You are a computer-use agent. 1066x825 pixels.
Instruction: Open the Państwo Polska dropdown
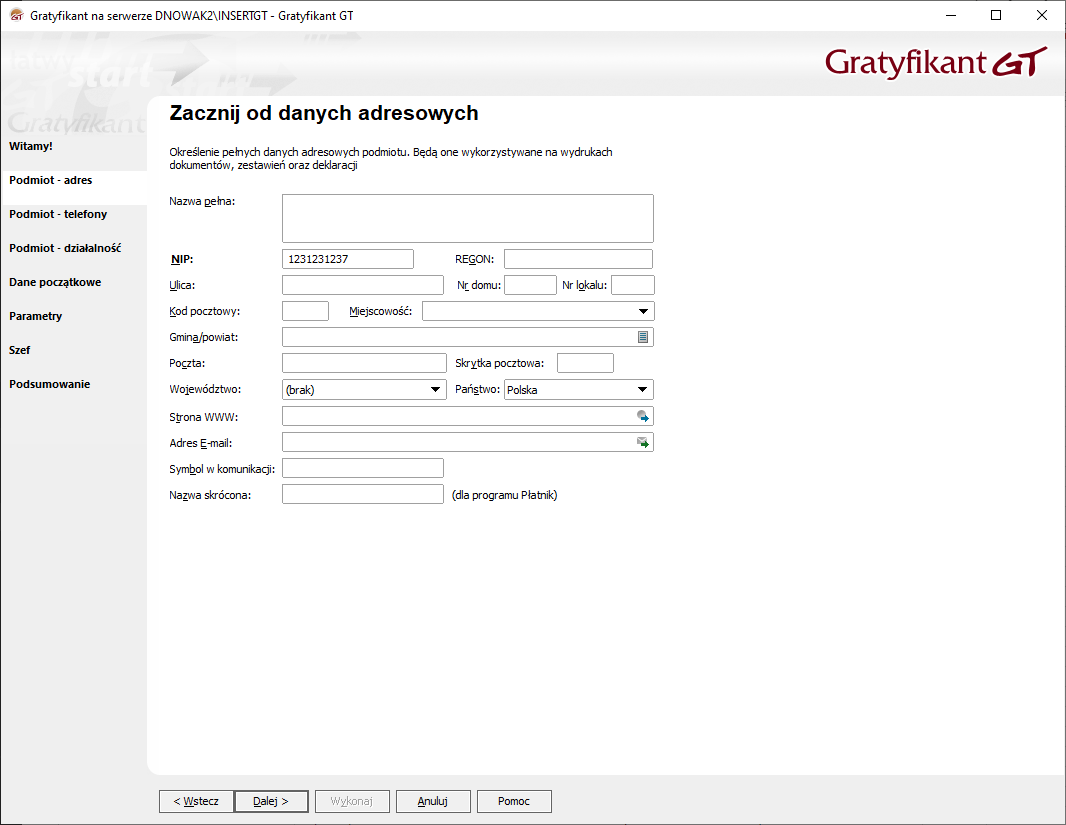point(642,389)
